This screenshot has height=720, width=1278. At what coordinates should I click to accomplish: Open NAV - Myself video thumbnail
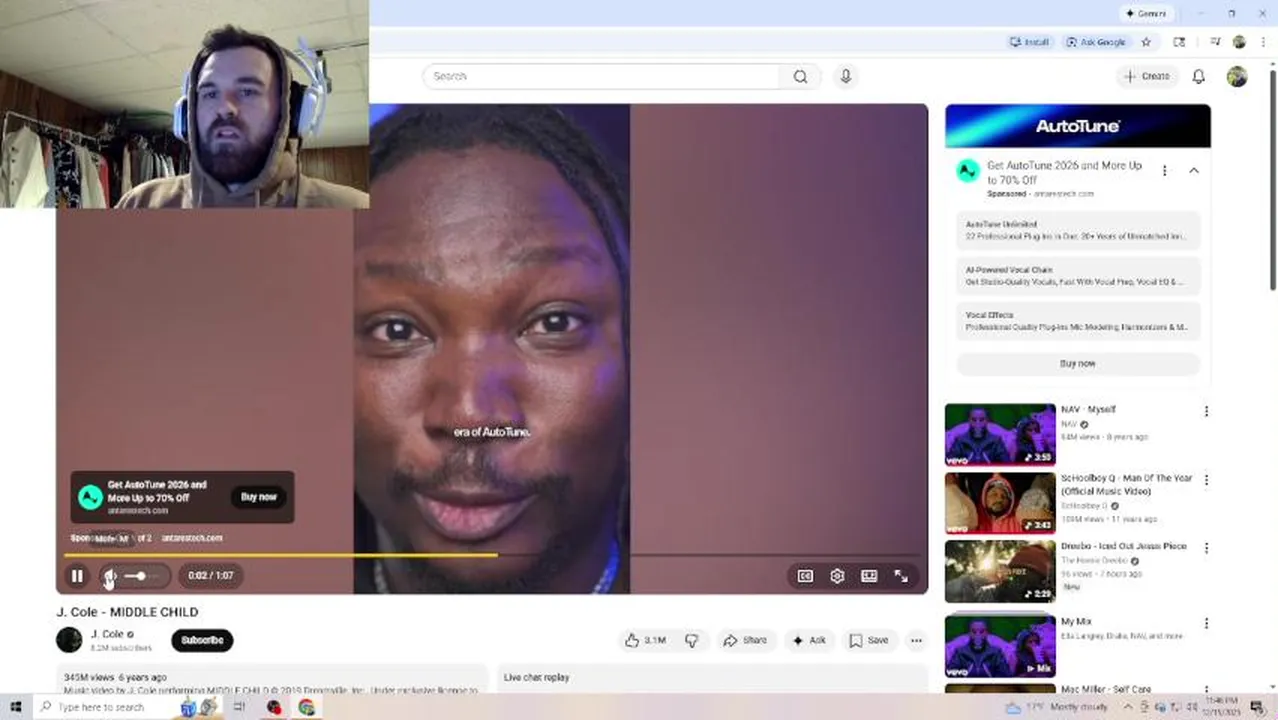(1000, 434)
